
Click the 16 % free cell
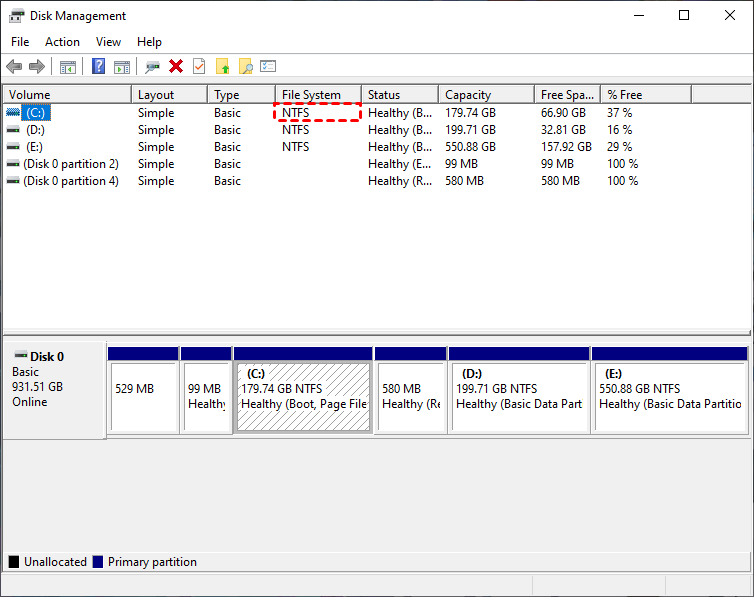click(x=619, y=130)
